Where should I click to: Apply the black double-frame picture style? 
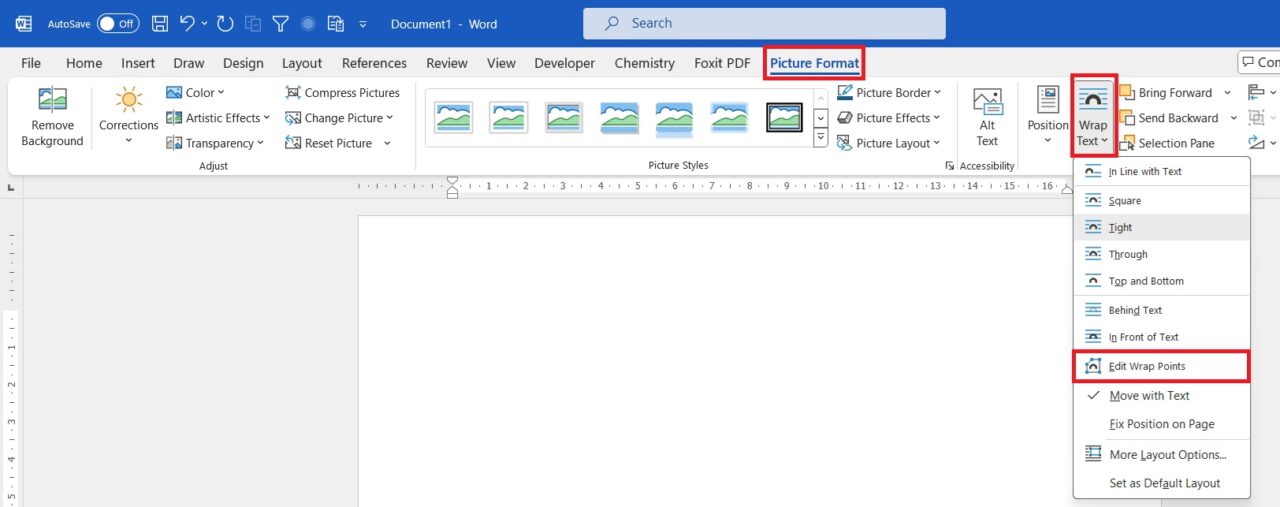784,118
